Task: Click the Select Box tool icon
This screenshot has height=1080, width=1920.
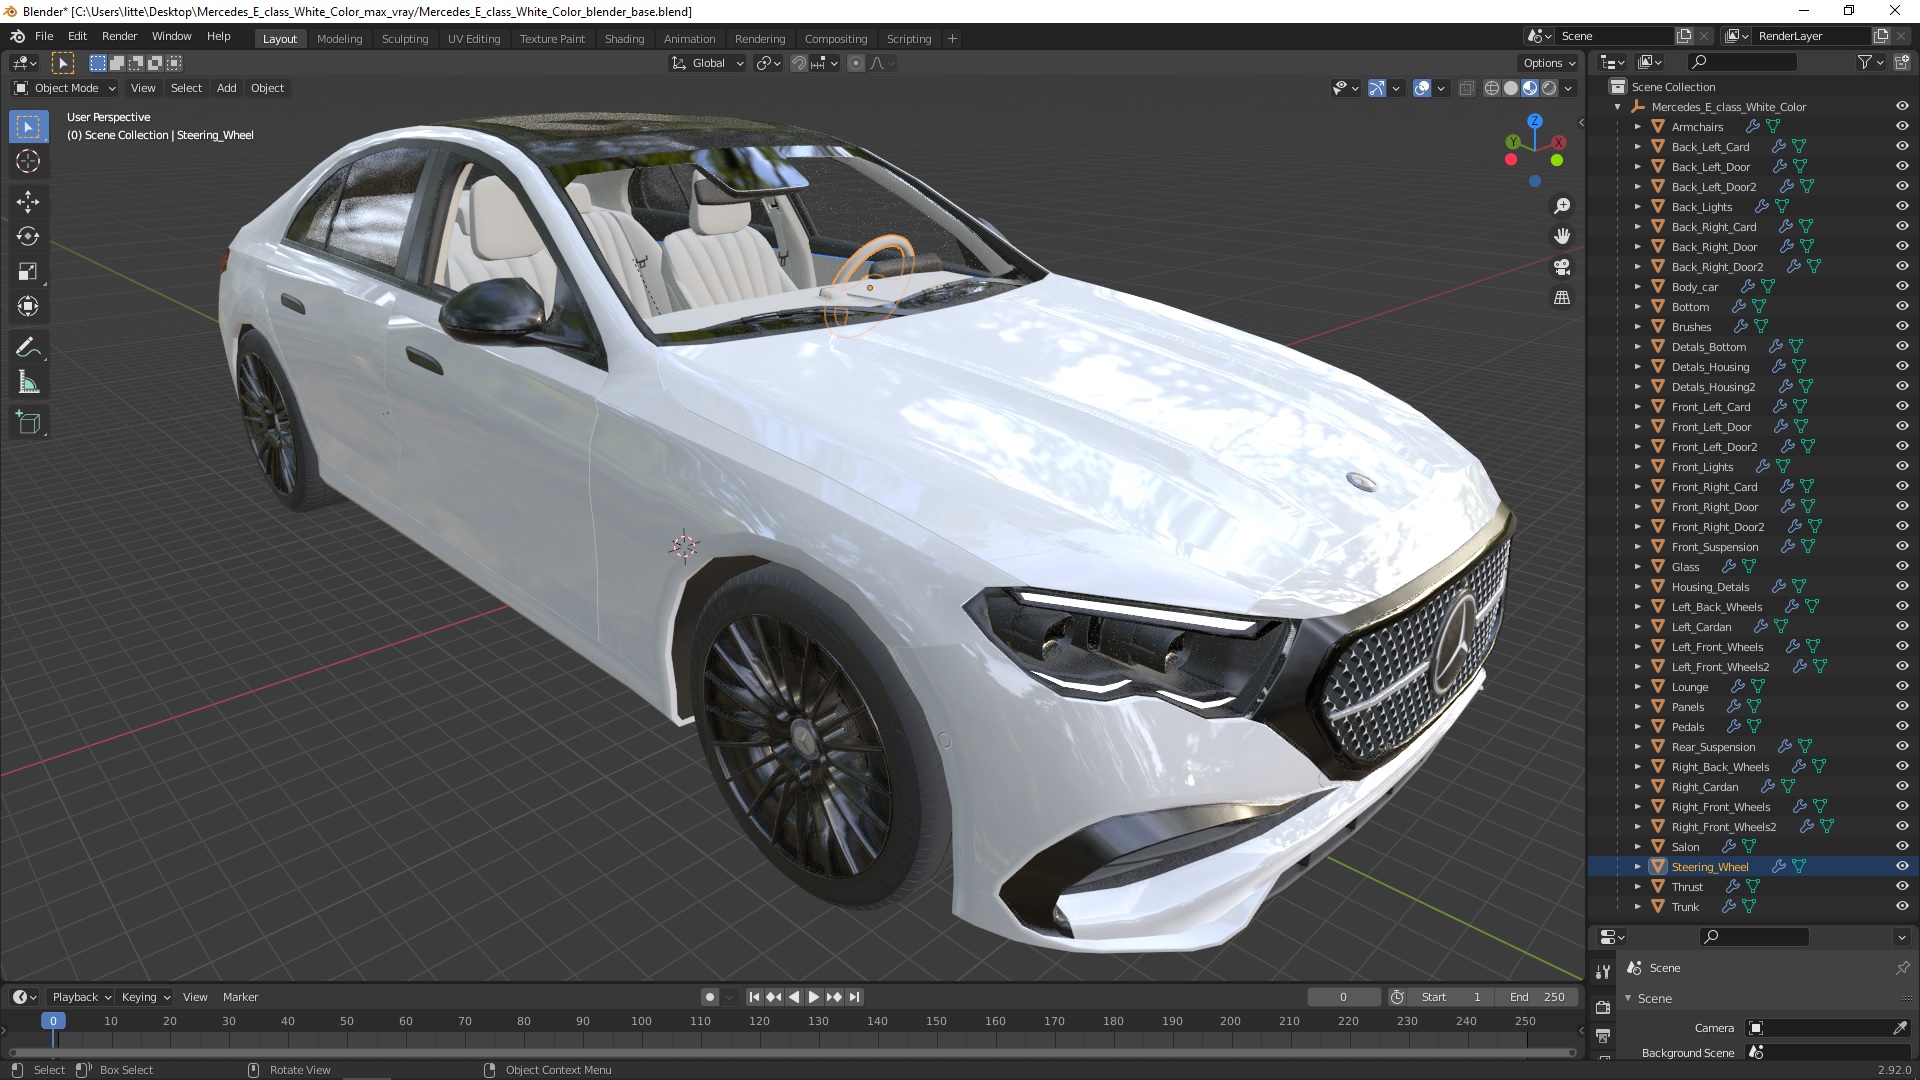Action: [x=28, y=127]
